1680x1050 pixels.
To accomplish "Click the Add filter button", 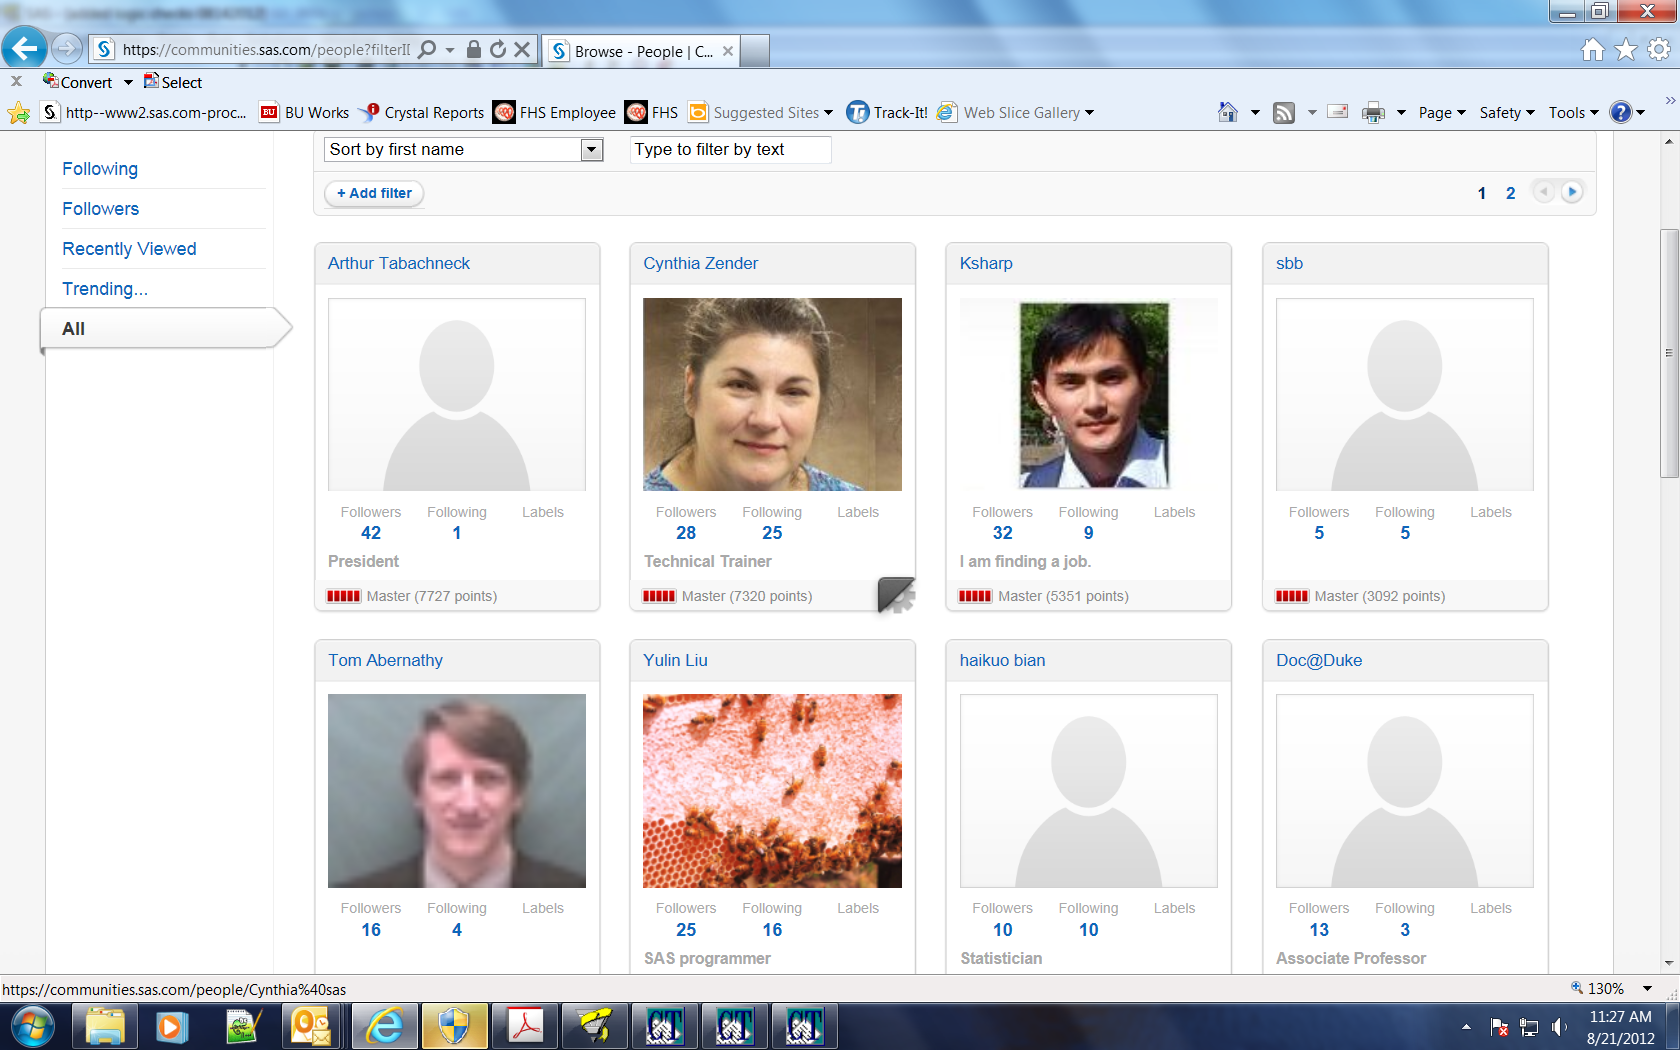I will coord(374,193).
